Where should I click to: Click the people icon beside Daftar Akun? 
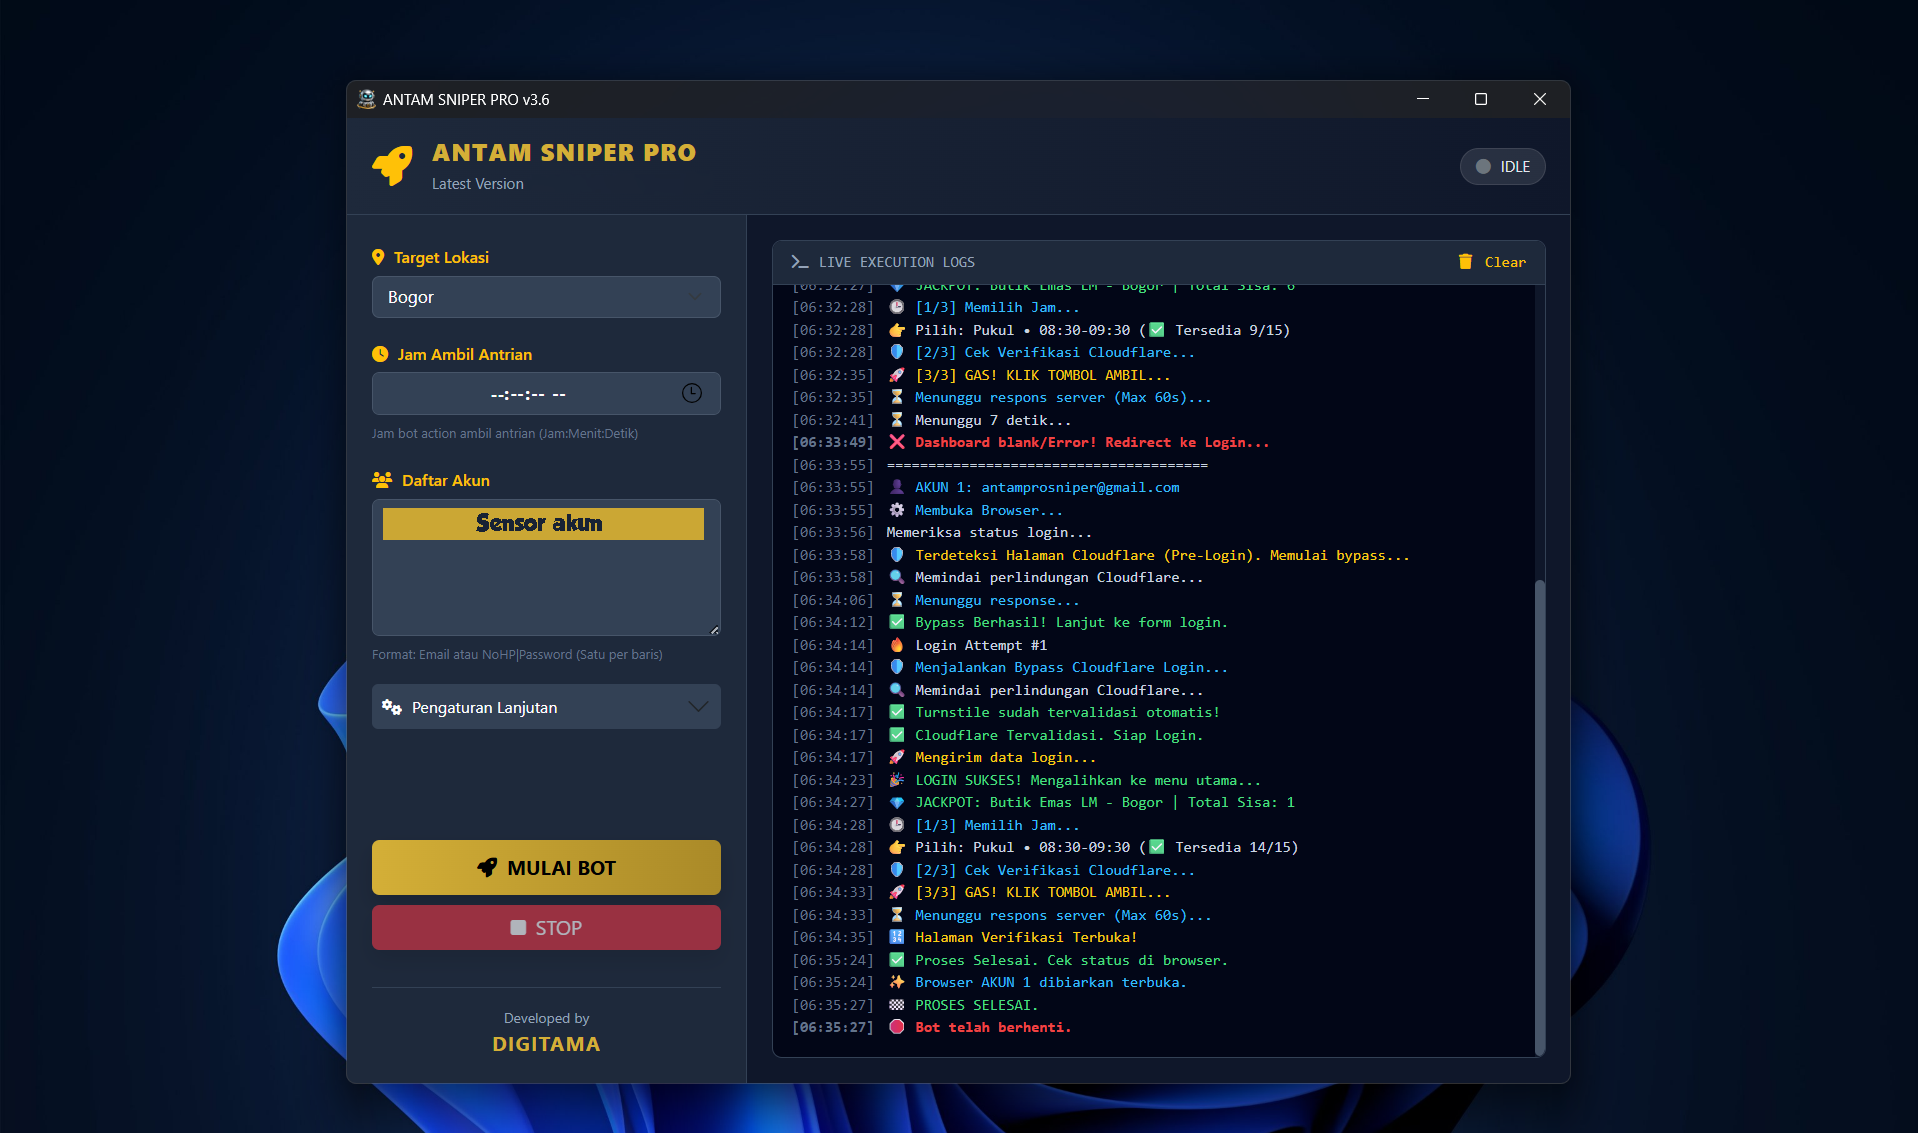[382, 480]
